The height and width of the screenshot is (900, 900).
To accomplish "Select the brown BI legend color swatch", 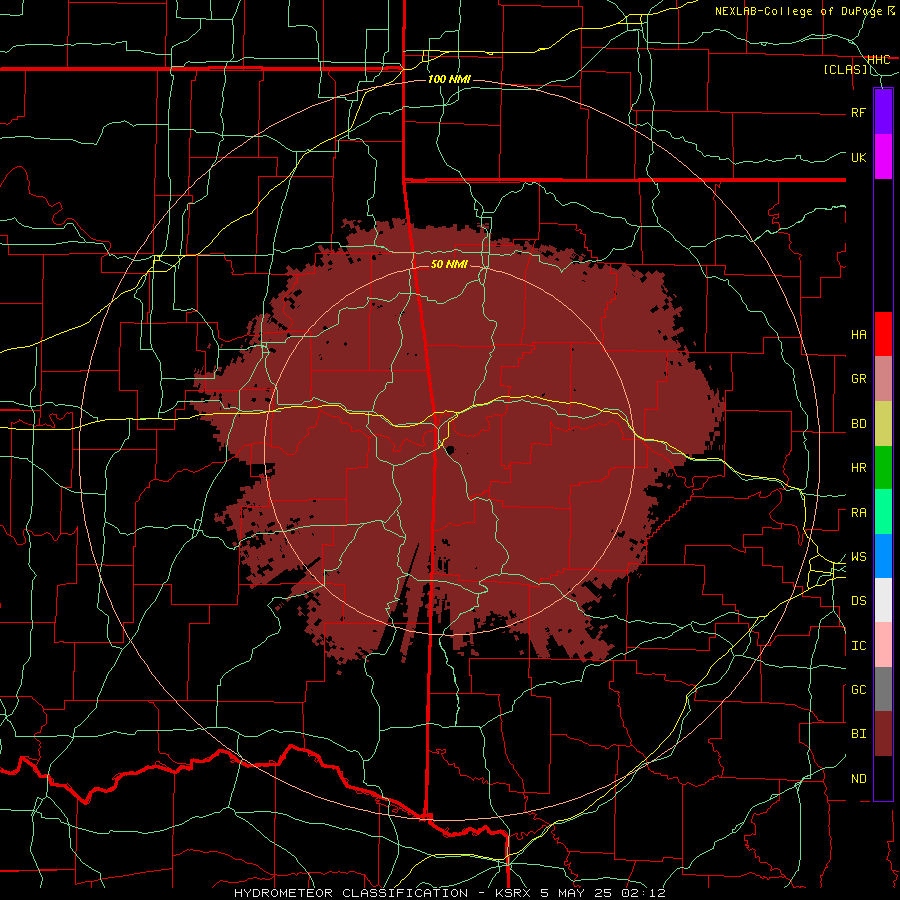I will (x=883, y=734).
